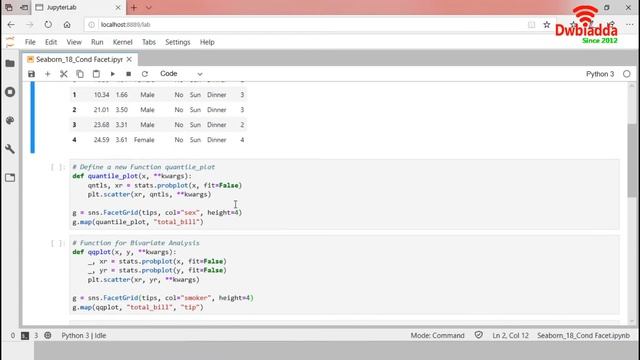Open reading view icon in the address bar
The image size is (640, 360).
531,24
